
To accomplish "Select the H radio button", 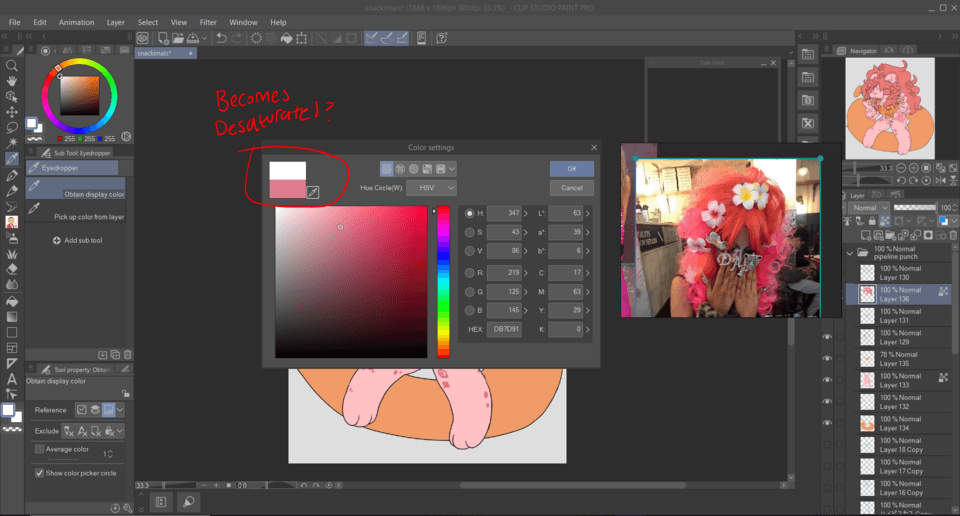I will (470, 213).
